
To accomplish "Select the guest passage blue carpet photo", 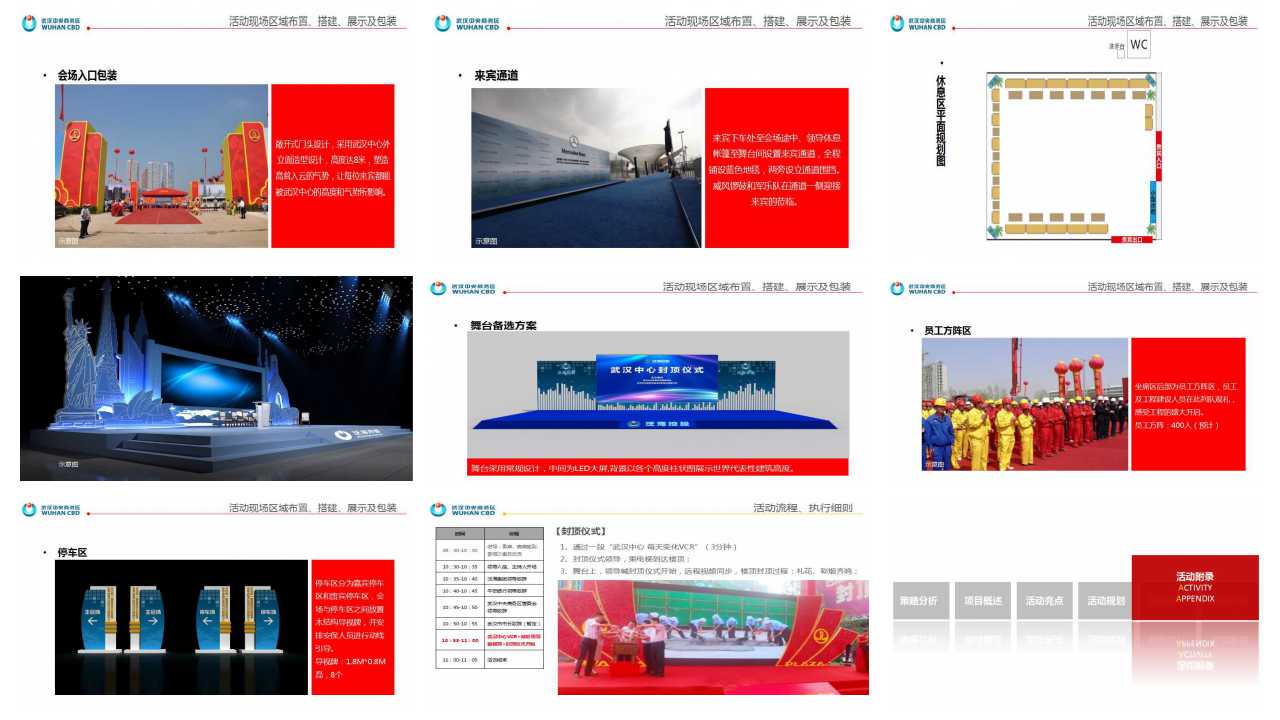I will [x=587, y=168].
